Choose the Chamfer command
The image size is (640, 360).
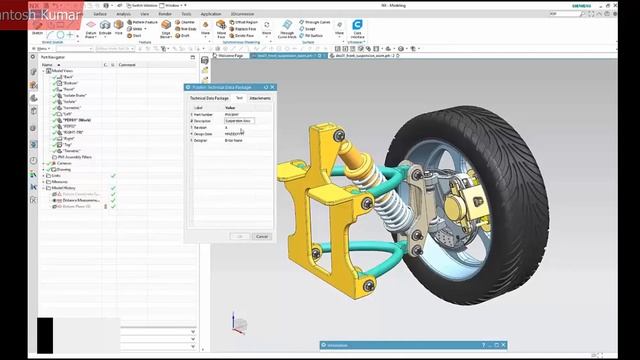(185, 22)
